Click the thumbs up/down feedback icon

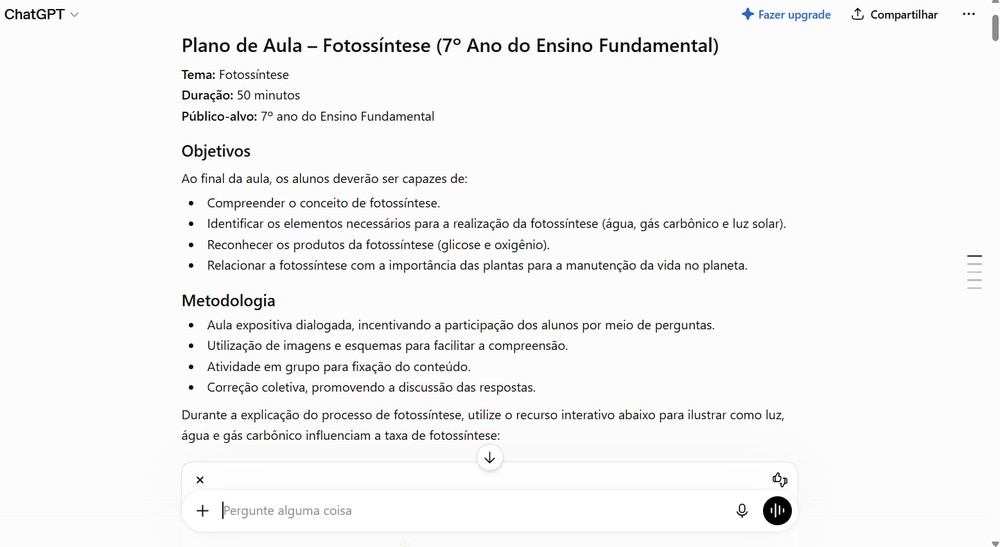coord(779,479)
